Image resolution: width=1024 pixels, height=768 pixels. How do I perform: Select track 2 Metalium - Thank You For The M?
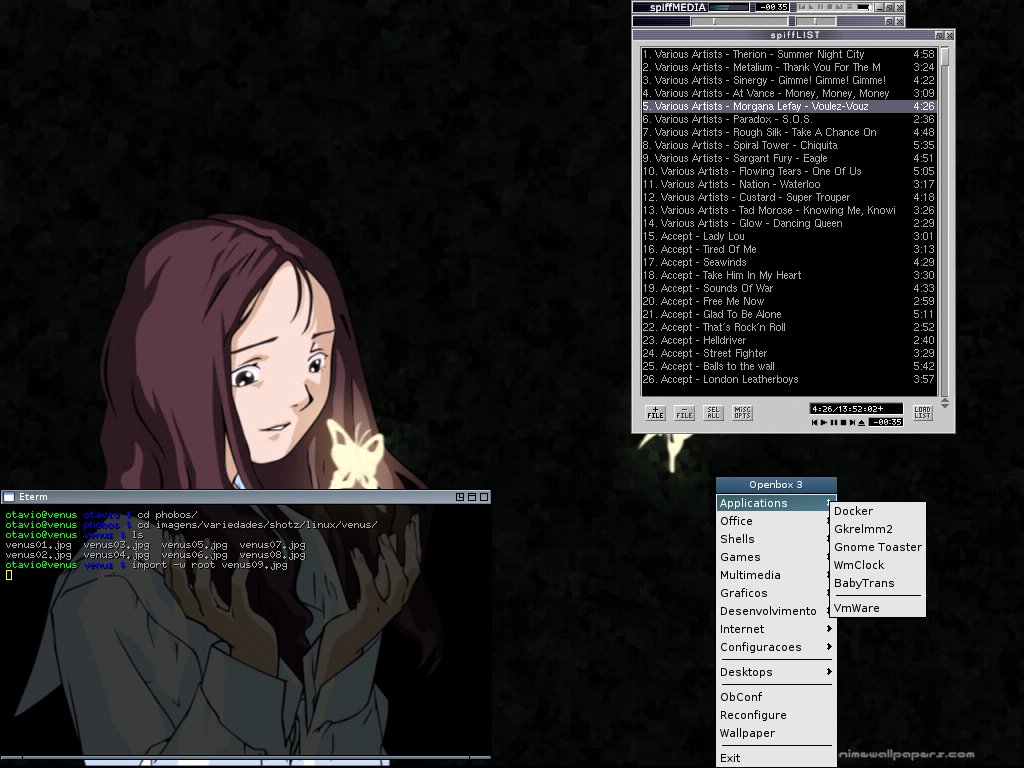click(x=789, y=67)
